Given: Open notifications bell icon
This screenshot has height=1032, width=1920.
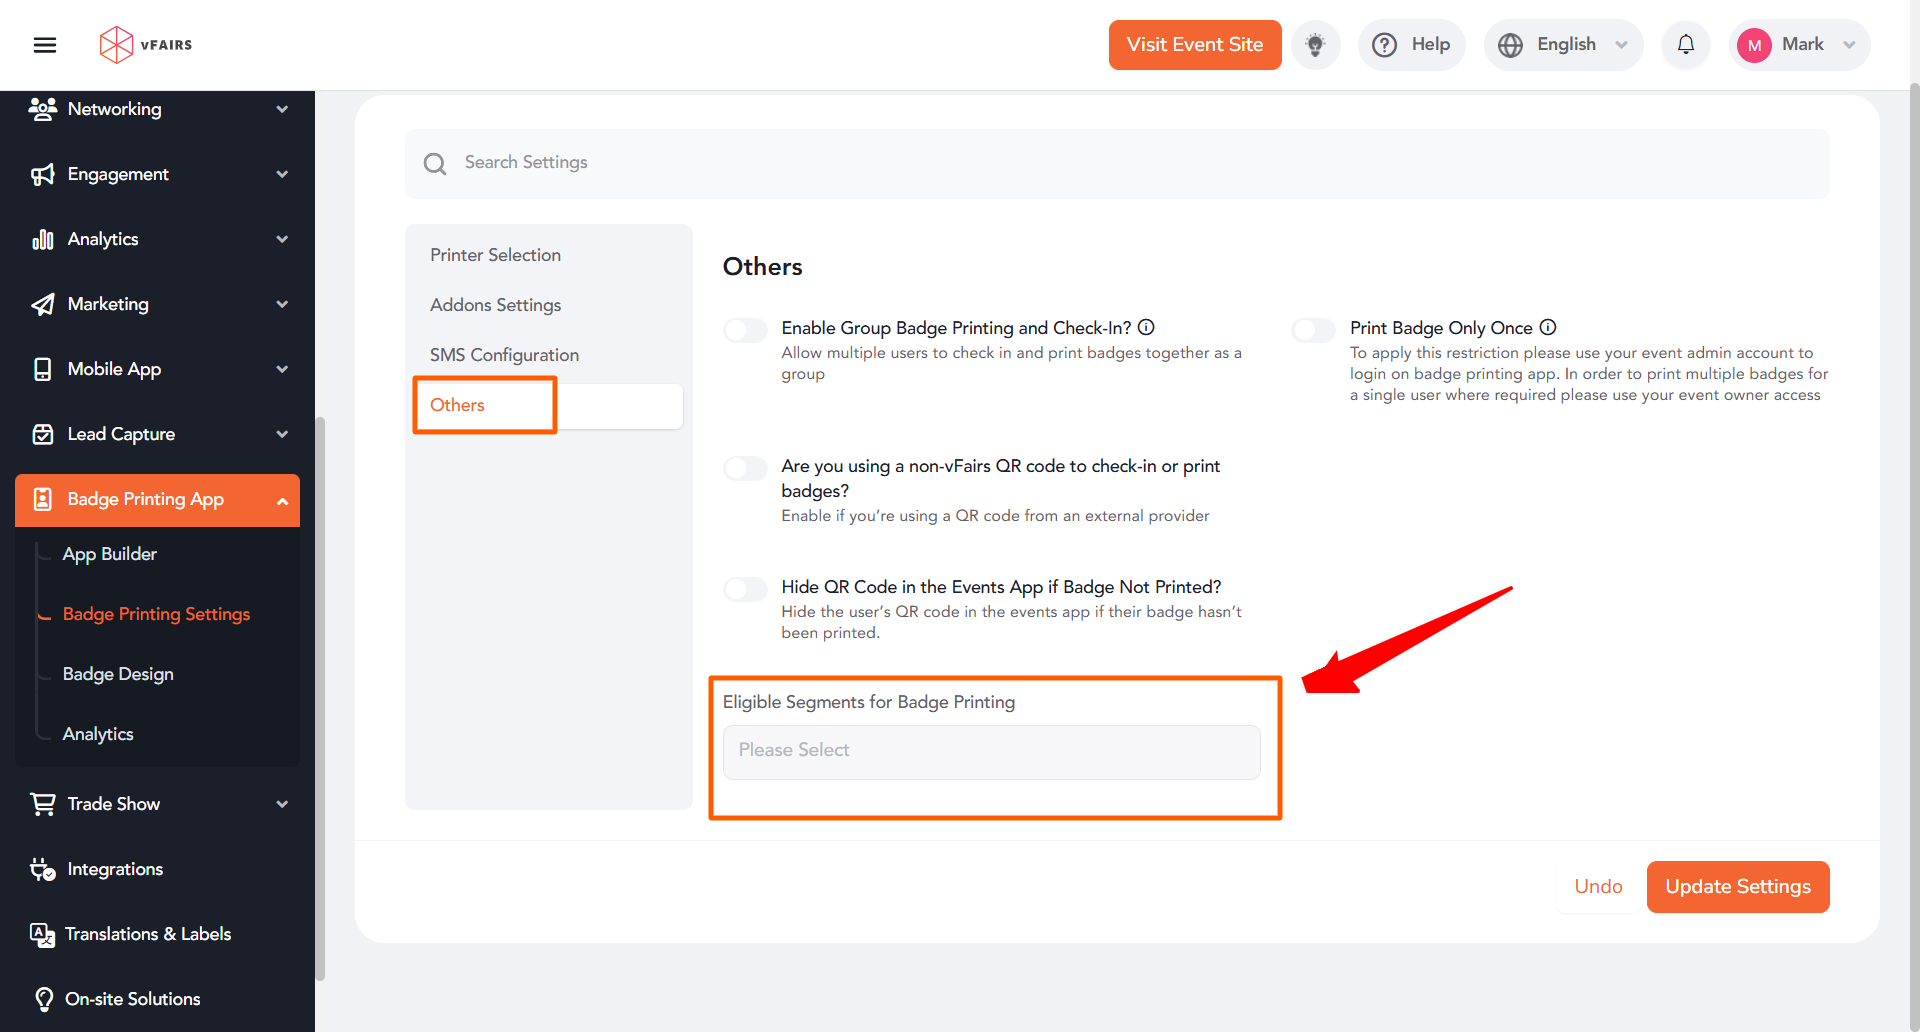Looking at the screenshot, I should [x=1686, y=45].
